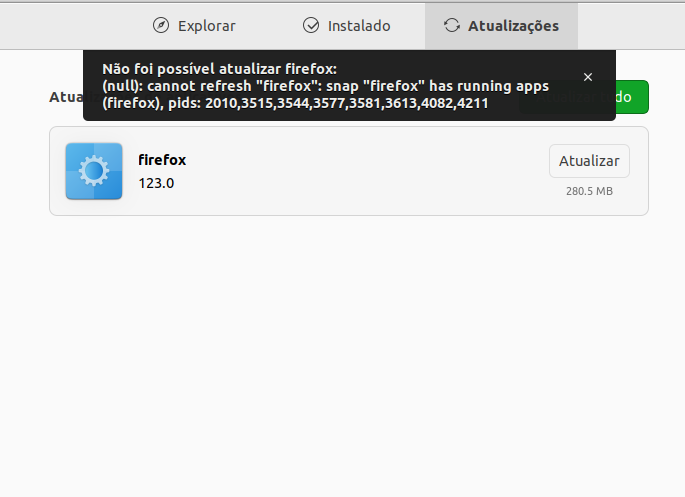The image size is (685, 497).
Task: Open the Explorar tab label
Action: (206, 25)
